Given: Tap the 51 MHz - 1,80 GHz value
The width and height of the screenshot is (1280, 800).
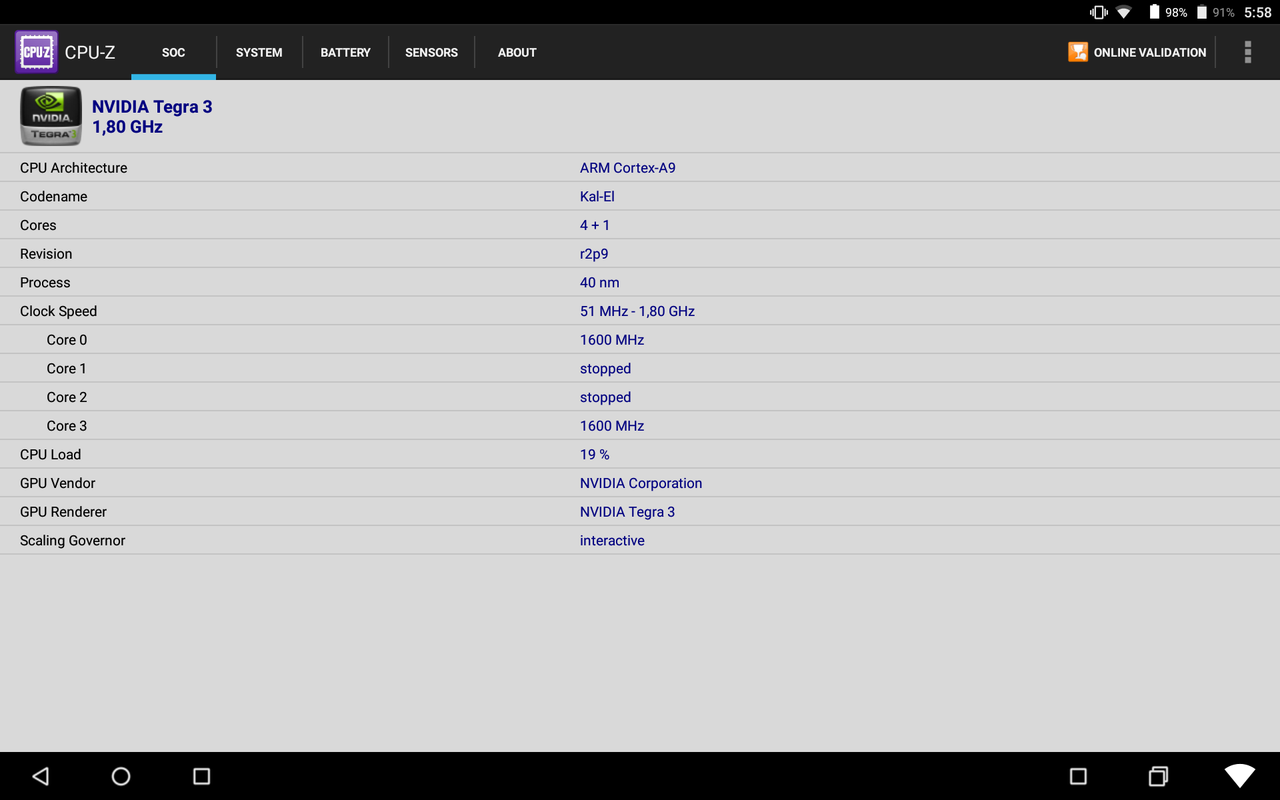Looking at the screenshot, I should tap(637, 311).
